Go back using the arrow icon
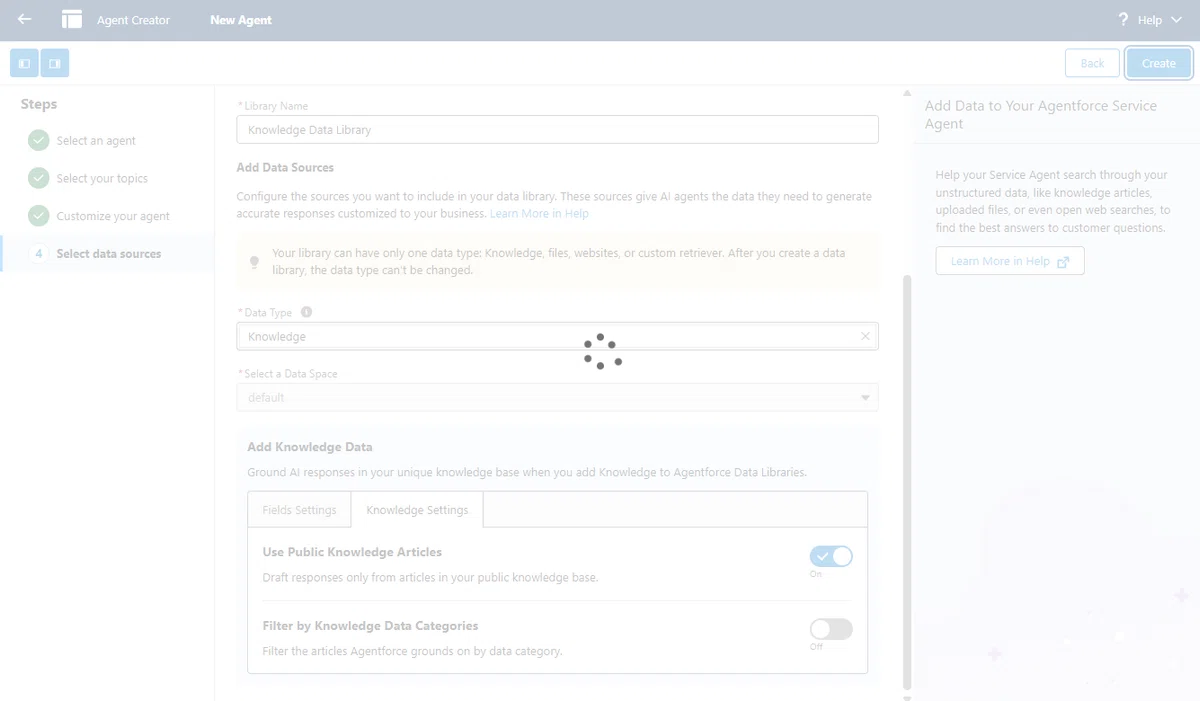1200x701 pixels. (24, 19)
